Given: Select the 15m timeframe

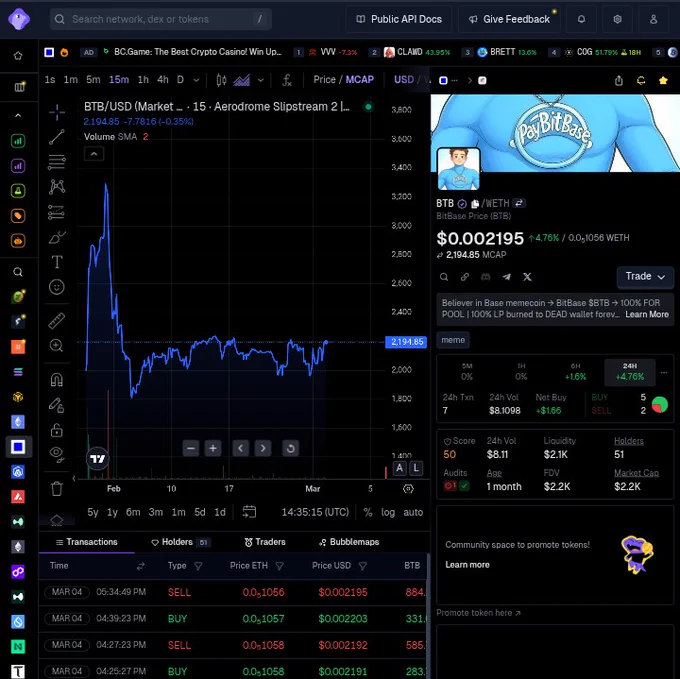Looking at the screenshot, I should coord(119,80).
